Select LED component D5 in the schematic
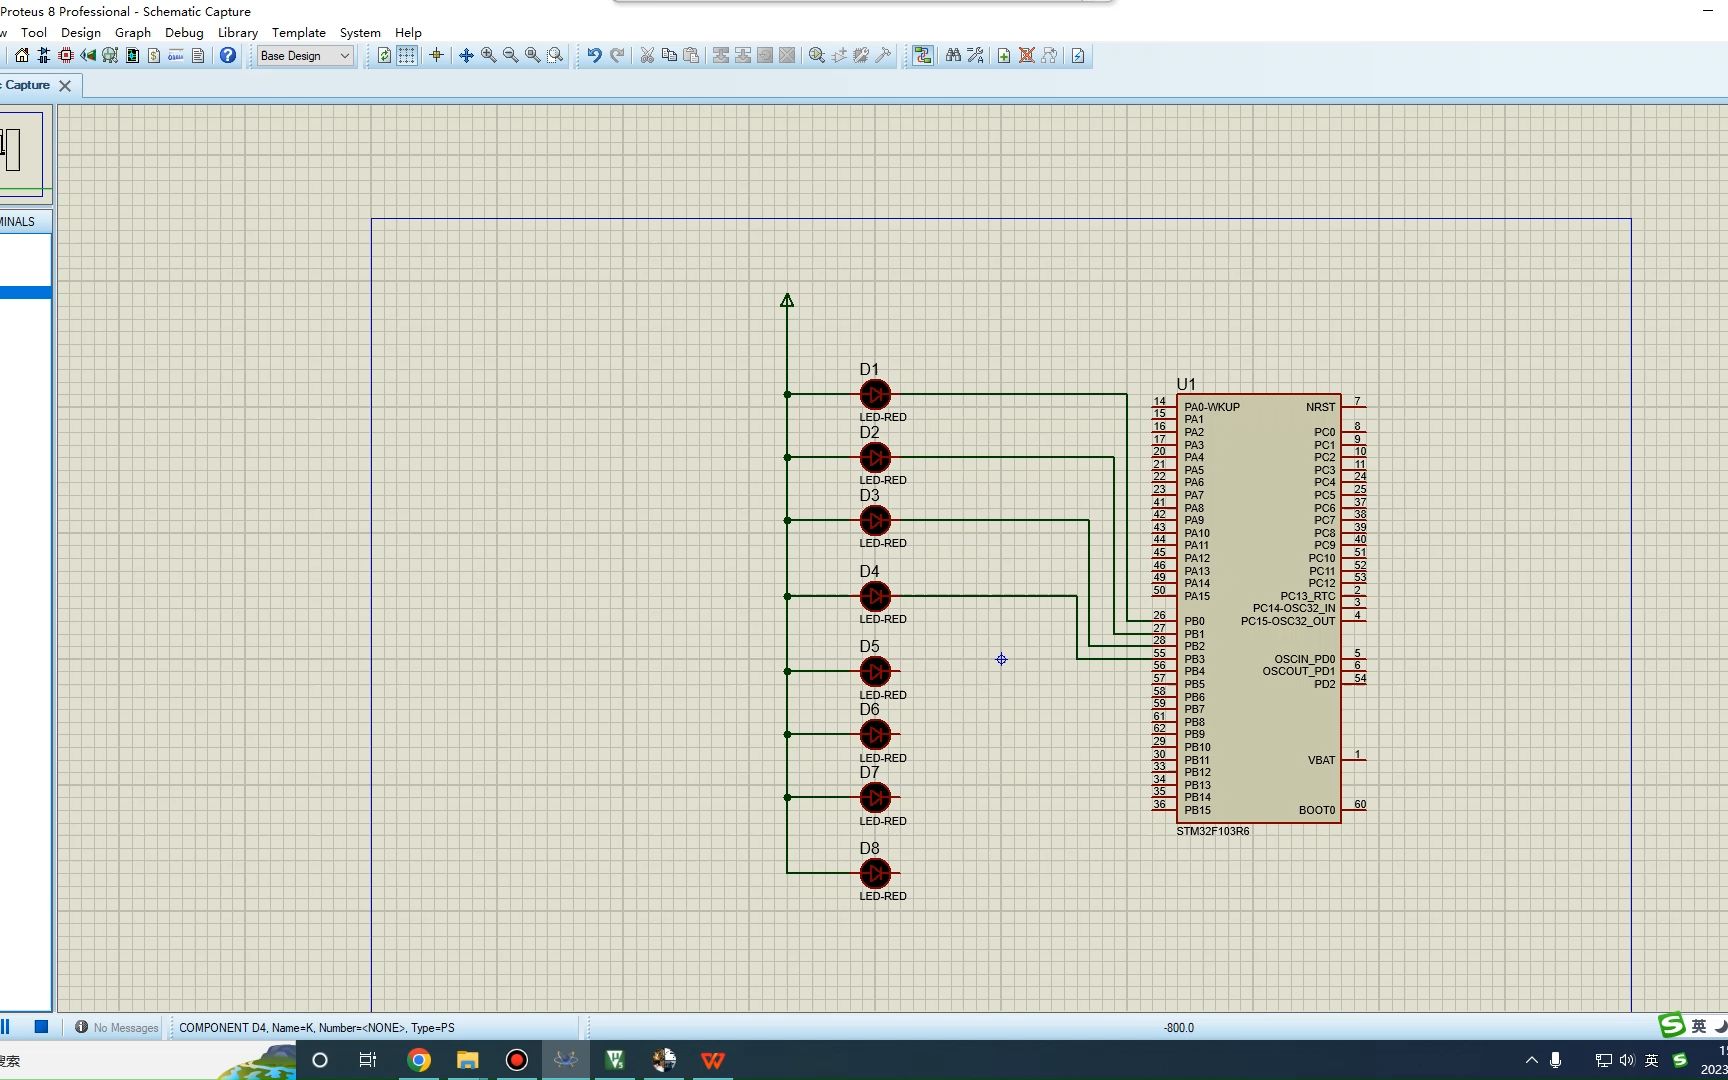This screenshot has width=1728, height=1080. coord(875,672)
